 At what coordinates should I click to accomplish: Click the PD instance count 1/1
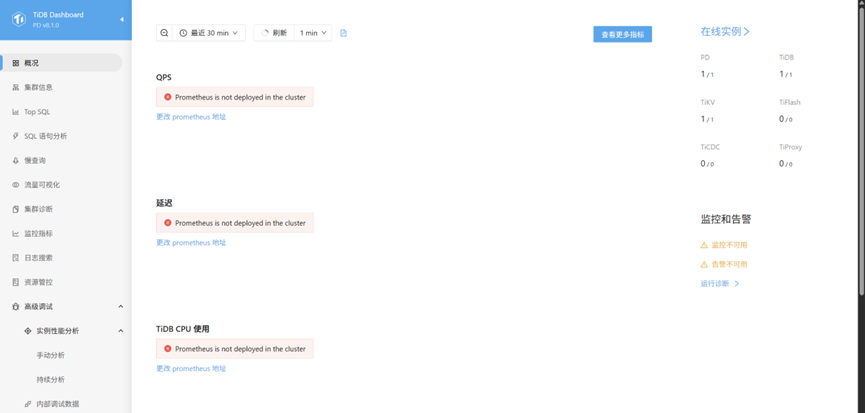(707, 74)
